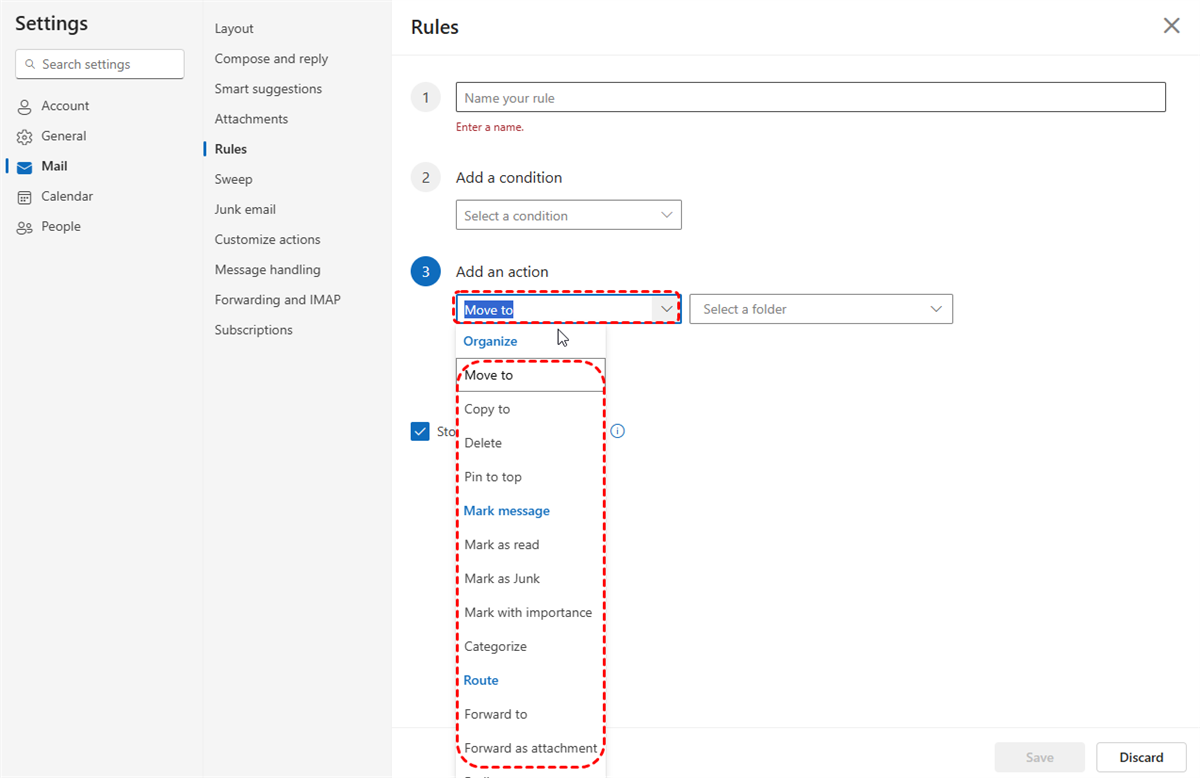This screenshot has width=1200, height=778.
Task: Toggle the stop processing rules checkbox
Action: [x=420, y=432]
